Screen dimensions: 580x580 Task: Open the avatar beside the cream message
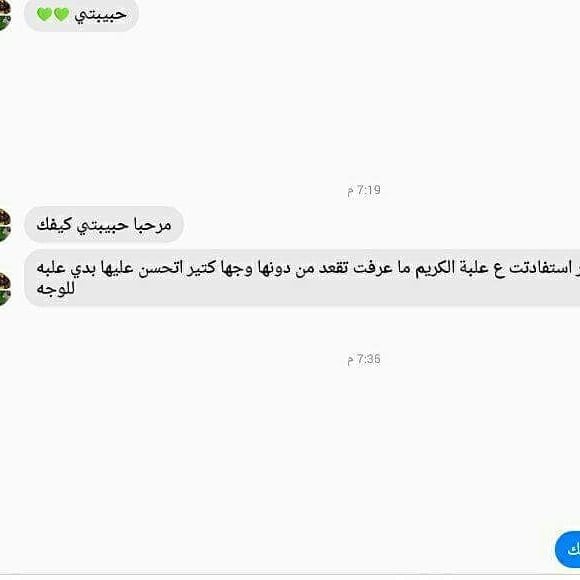pos(4,289)
